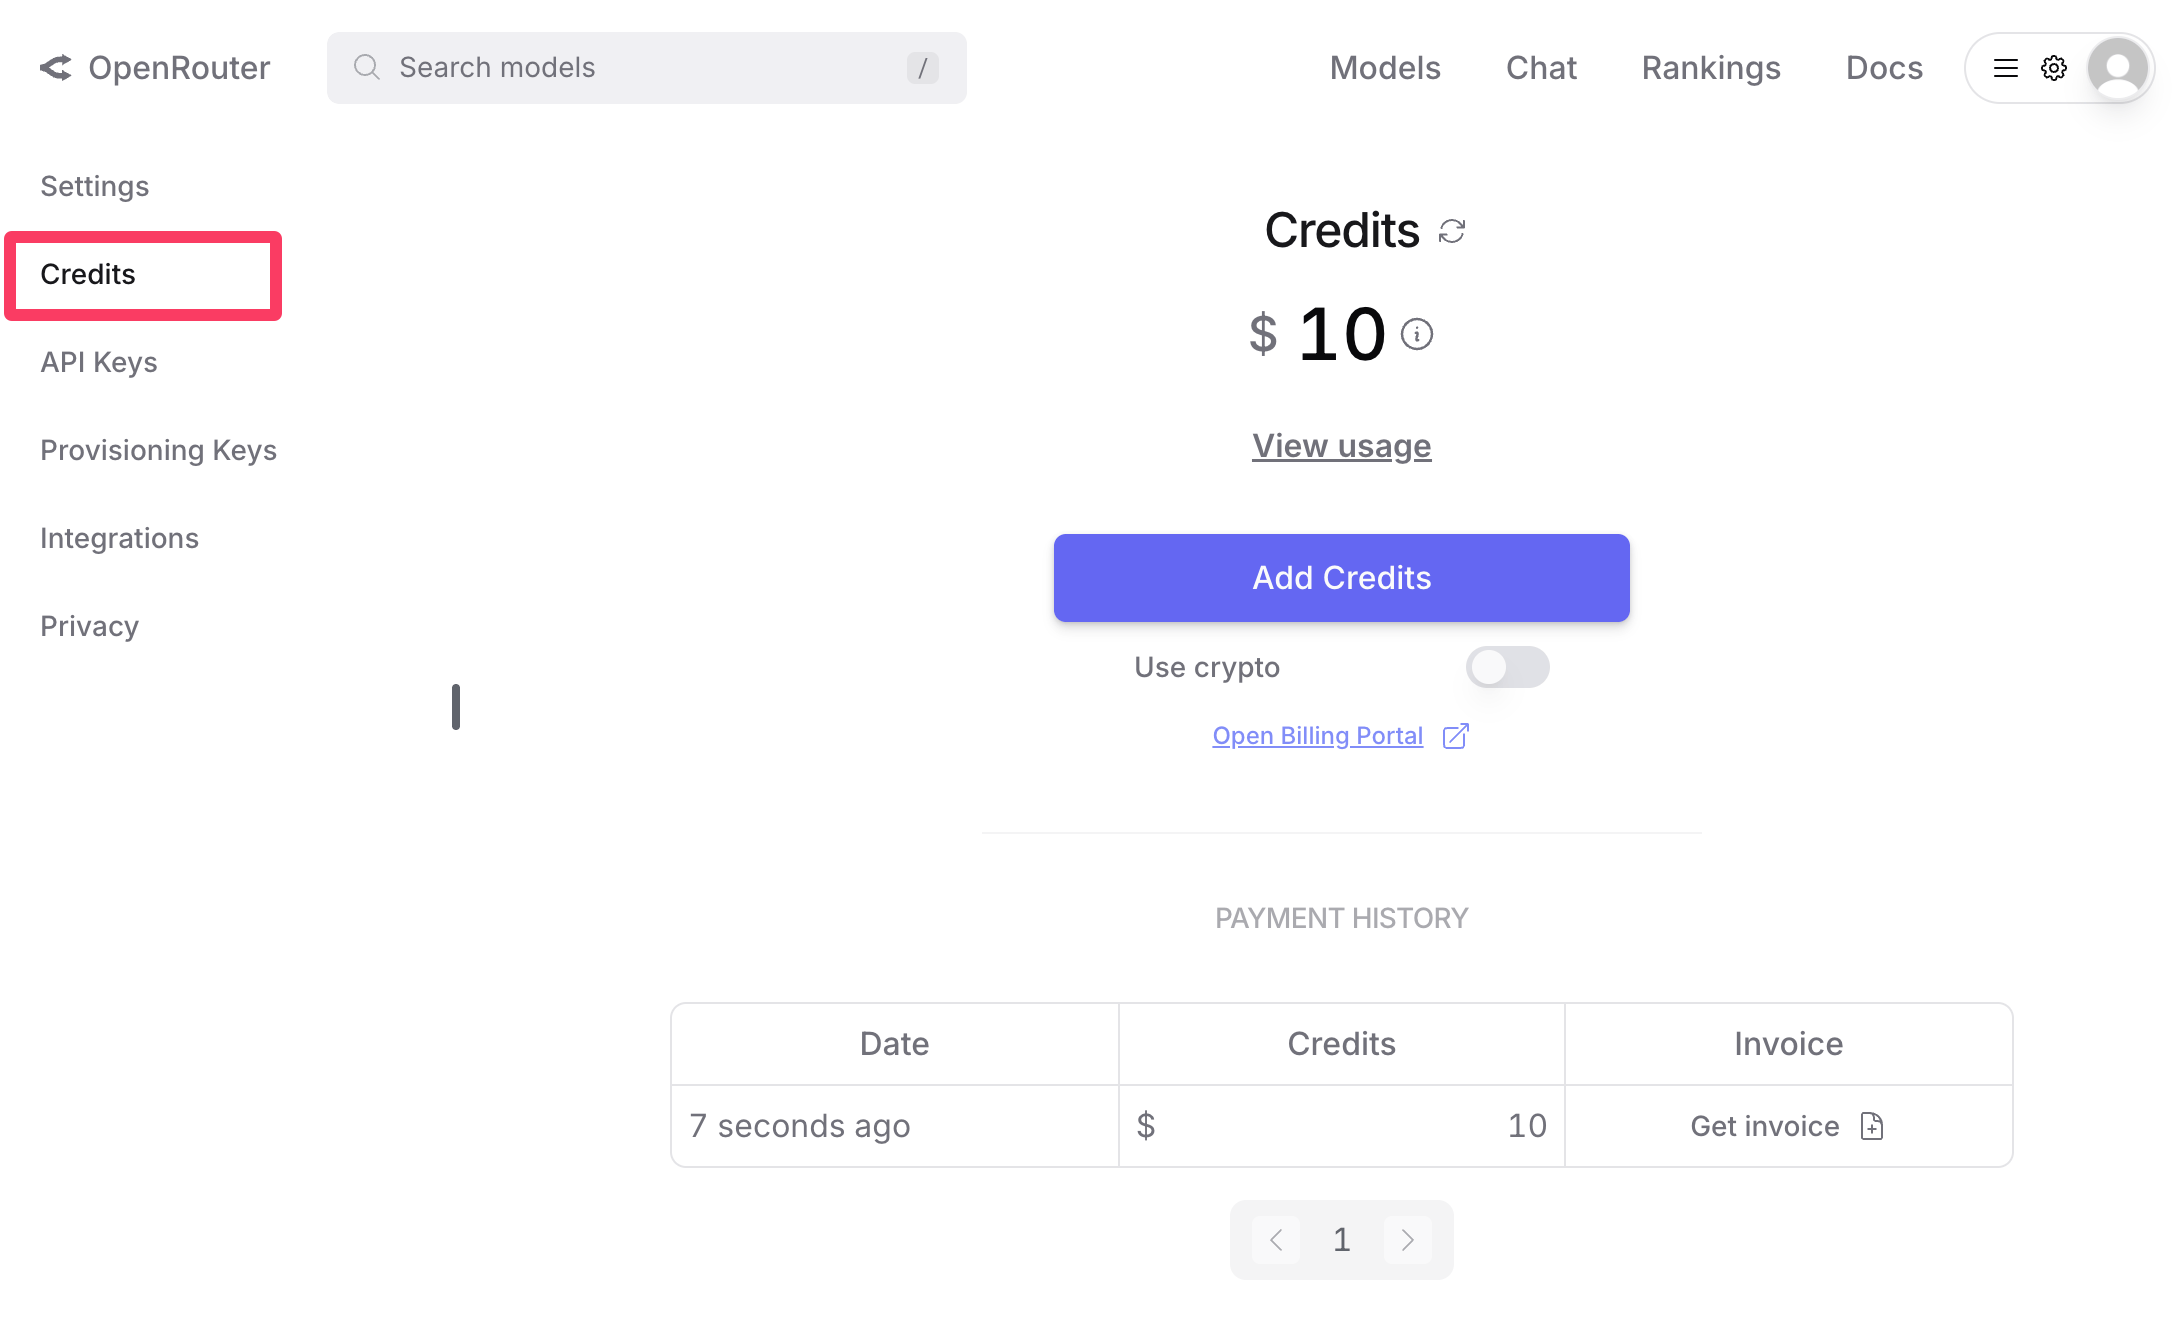Go to next payment history page
2182x1334 pixels.
tap(1408, 1240)
